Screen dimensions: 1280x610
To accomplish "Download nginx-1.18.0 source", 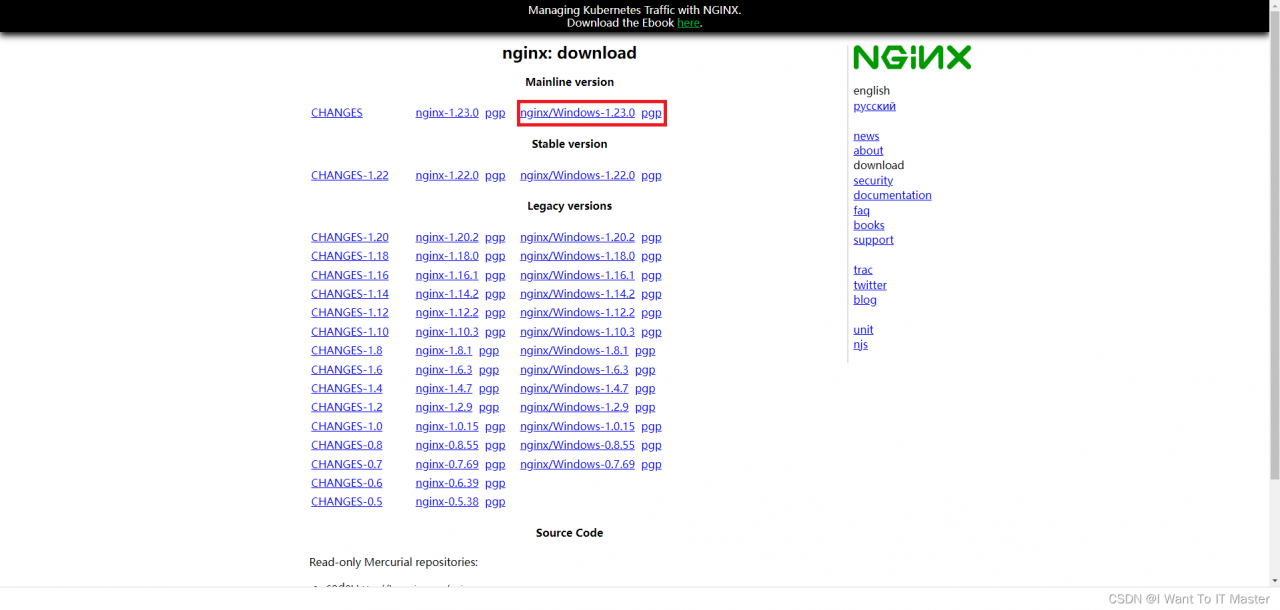I will (447, 256).
